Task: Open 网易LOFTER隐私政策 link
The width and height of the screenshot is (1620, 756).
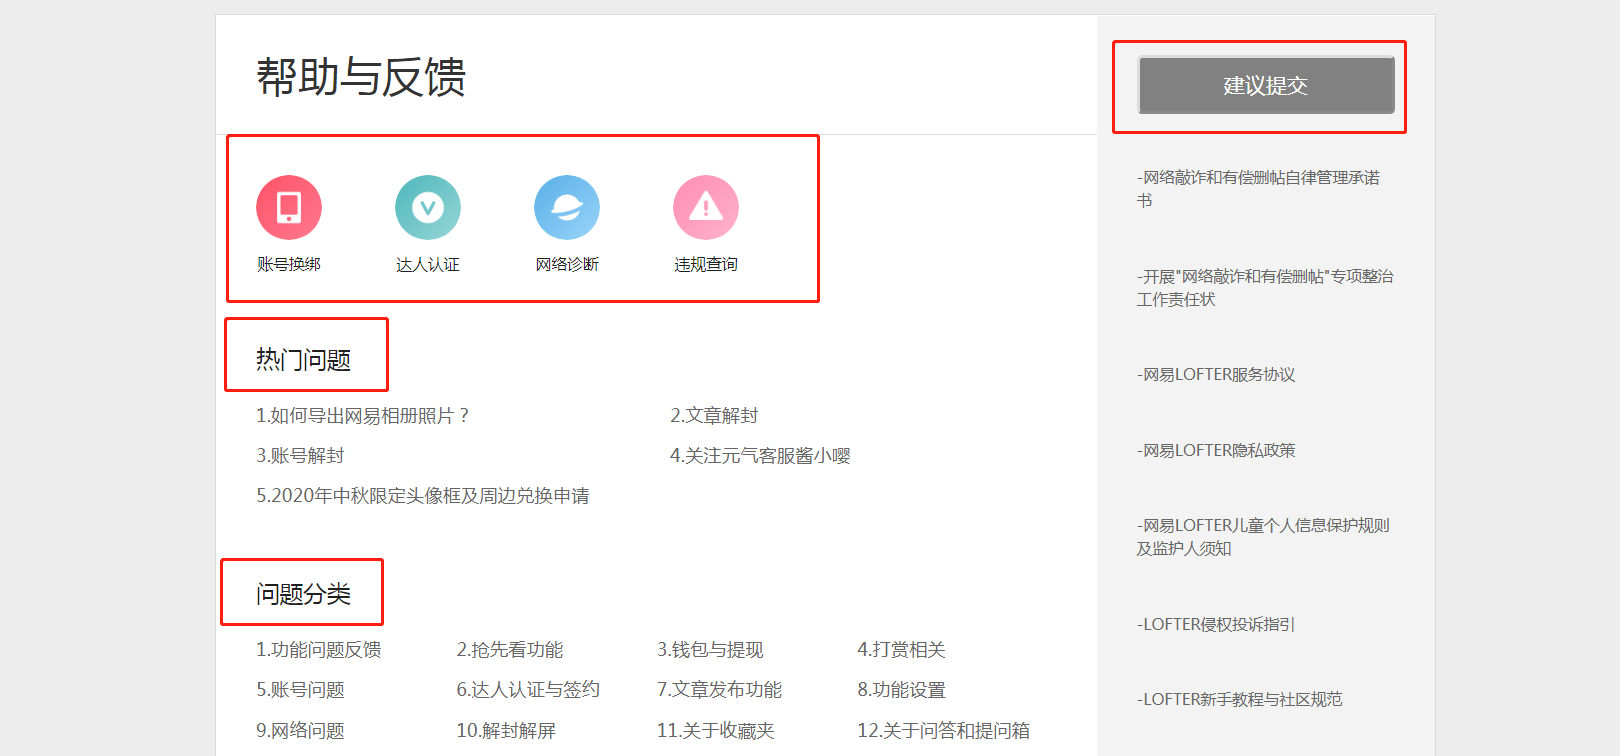Action: click(1216, 450)
